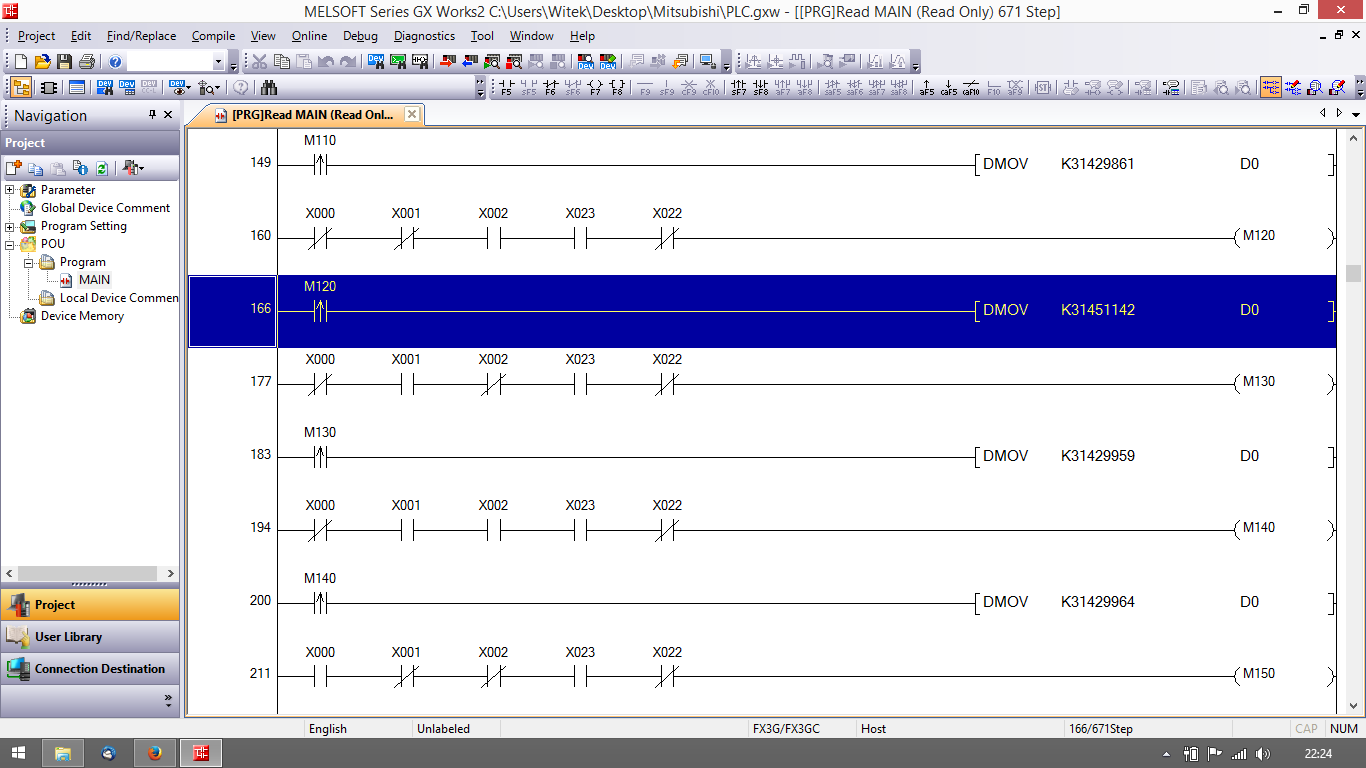Open Firefox from the Windows taskbar
The width and height of the screenshot is (1366, 768).
coord(154,753)
